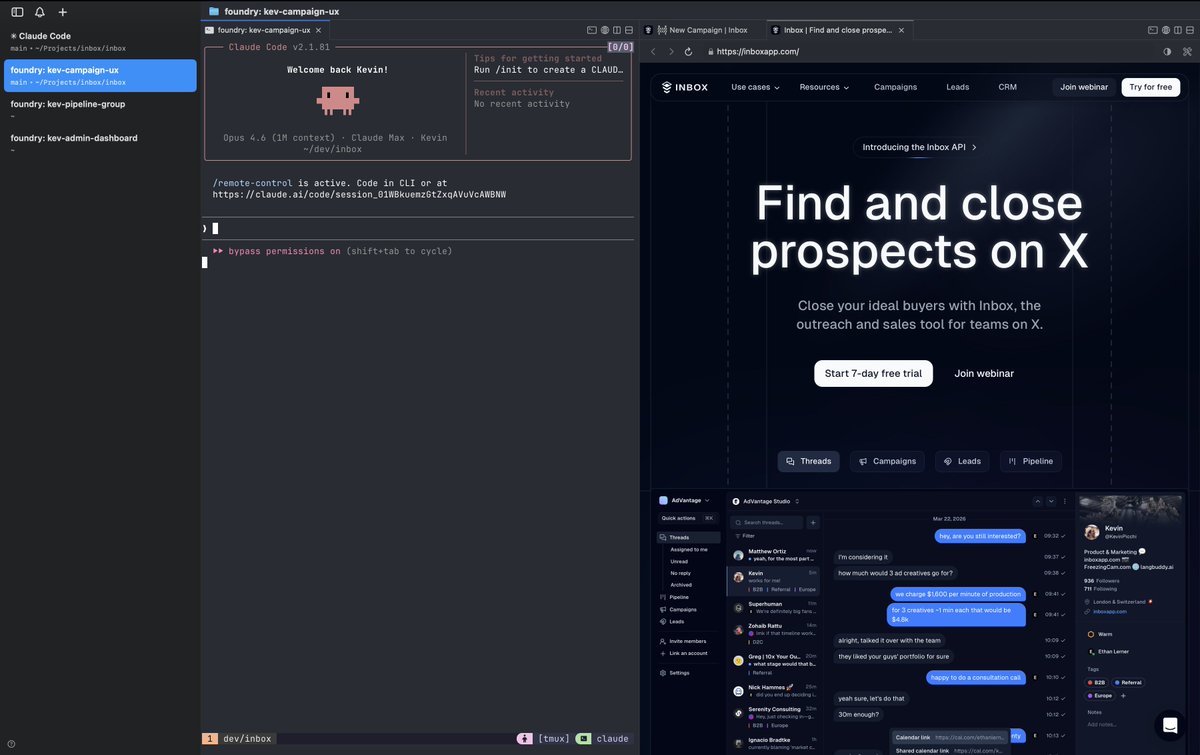Screen dimensions: 1200x755
Task: Click globe icon in kev-campaign-ux pane header
Action: point(604,30)
